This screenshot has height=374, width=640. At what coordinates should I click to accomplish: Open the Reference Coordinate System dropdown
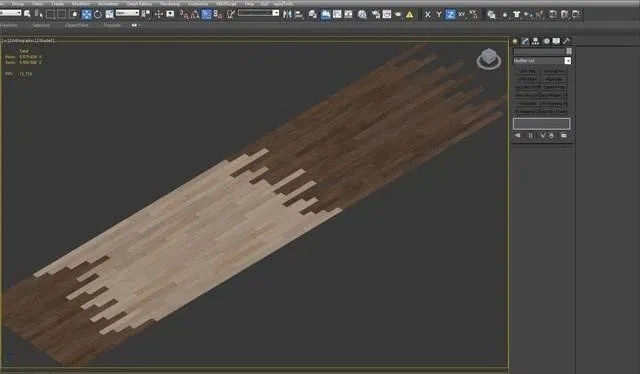(127, 13)
